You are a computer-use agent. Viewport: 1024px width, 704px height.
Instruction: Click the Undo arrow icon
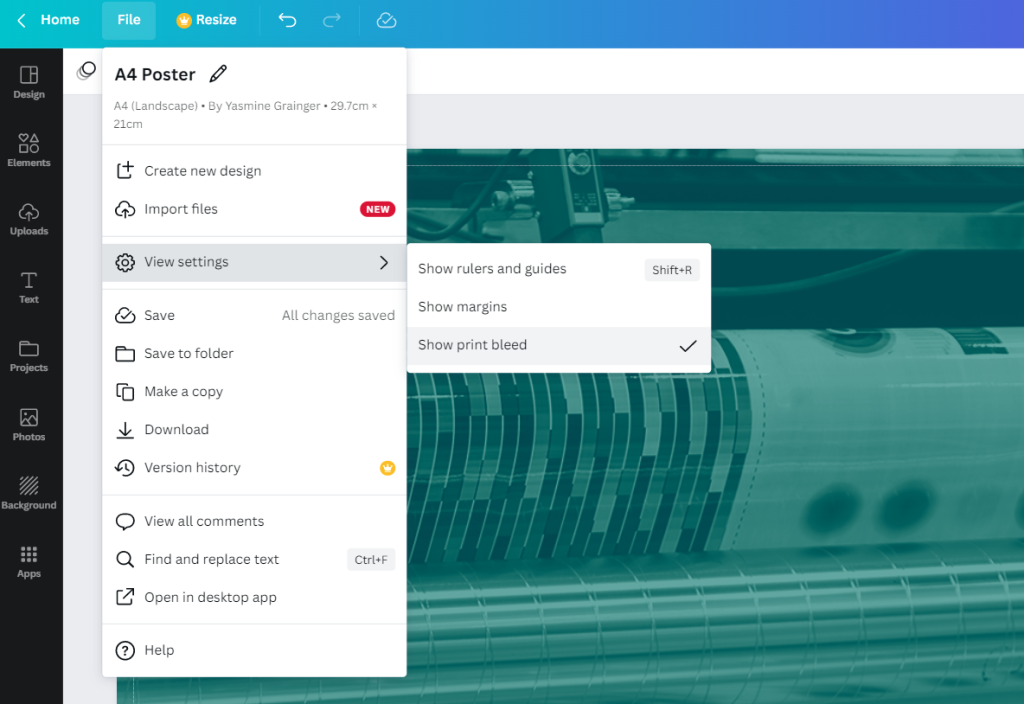[x=287, y=20]
